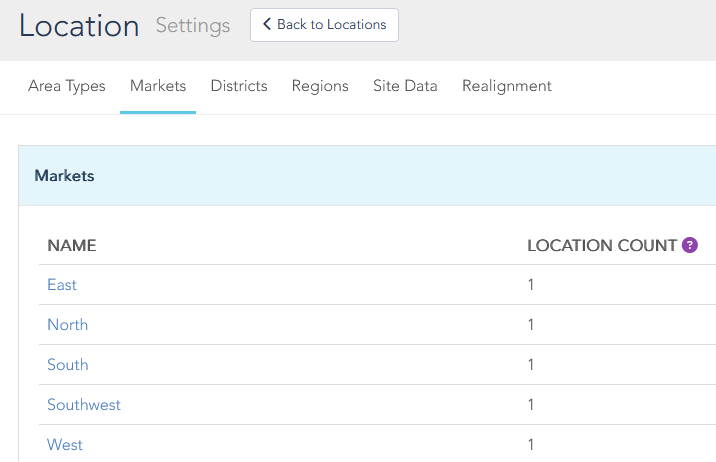The image size is (716, 462).
Task: Click the NAME column header
Action: tap(72, 245)
